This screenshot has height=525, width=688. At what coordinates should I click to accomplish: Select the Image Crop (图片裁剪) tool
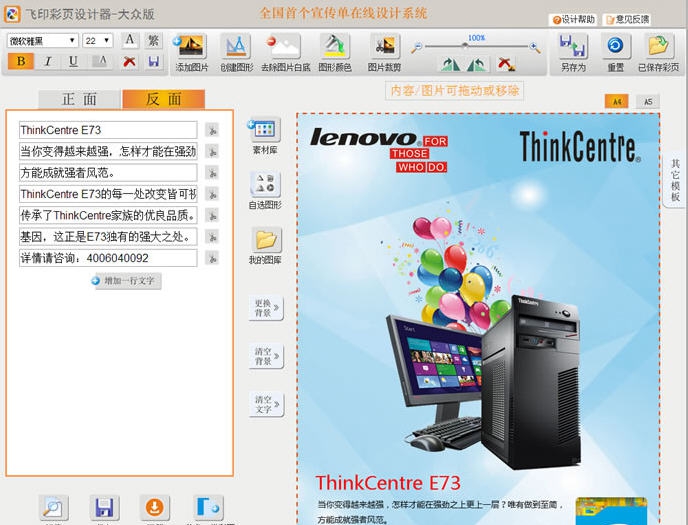pyautogui.click(x=384, y=46)
